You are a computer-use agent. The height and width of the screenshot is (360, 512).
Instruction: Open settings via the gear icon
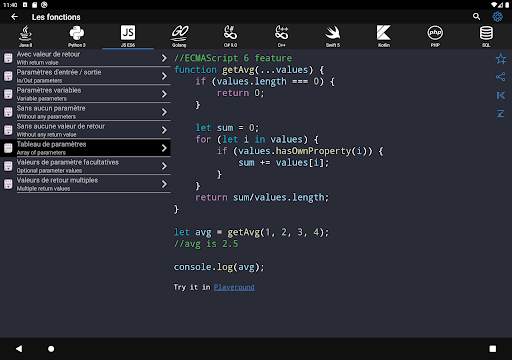(497, 16)
